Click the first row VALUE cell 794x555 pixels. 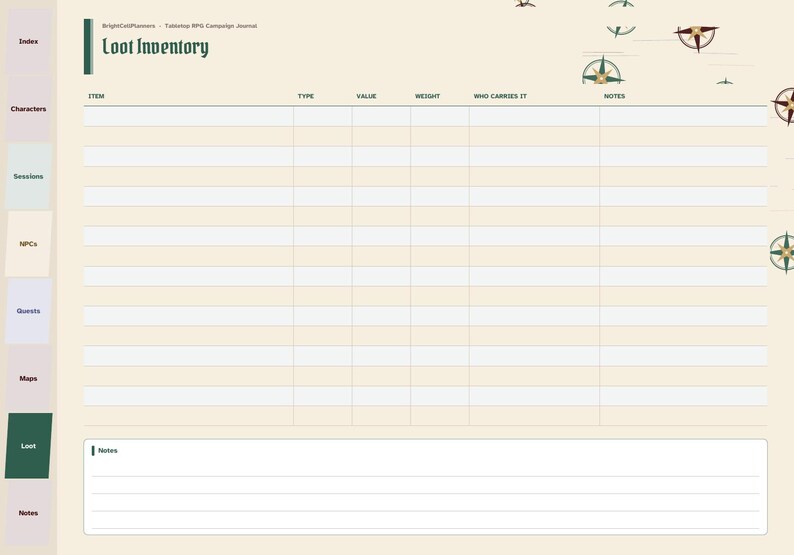[x=381, y=116]
